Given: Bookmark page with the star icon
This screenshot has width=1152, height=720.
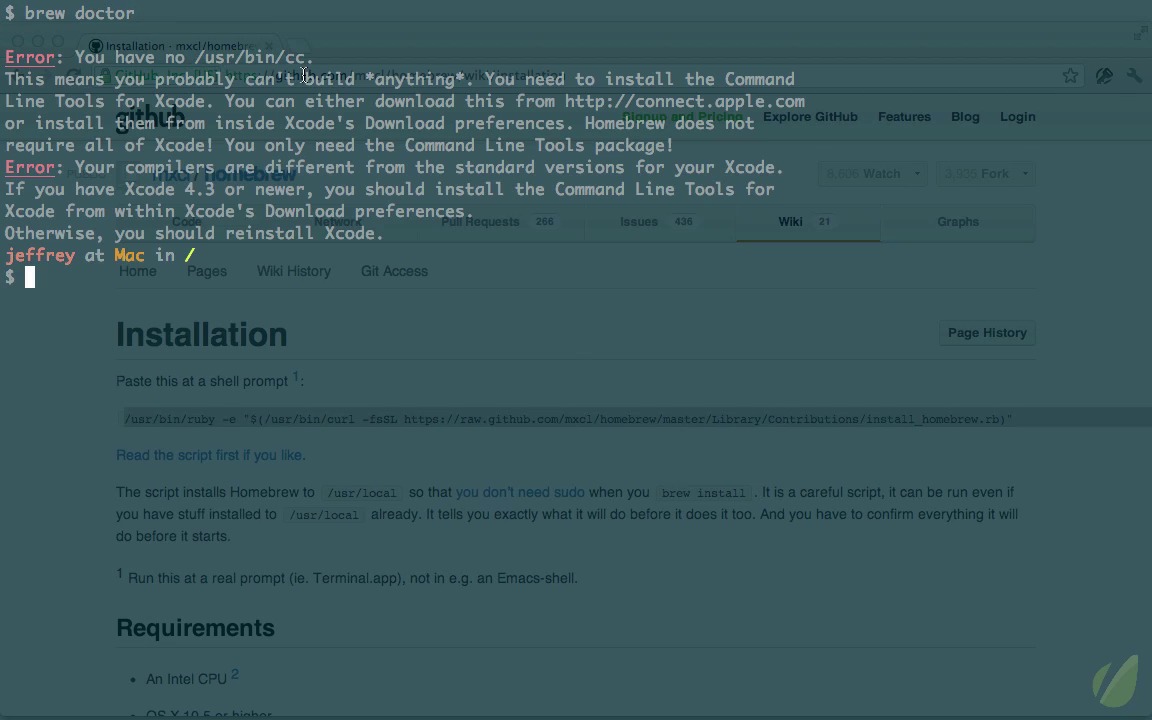Looking at the screenshot, I should tap(1070, 76).
